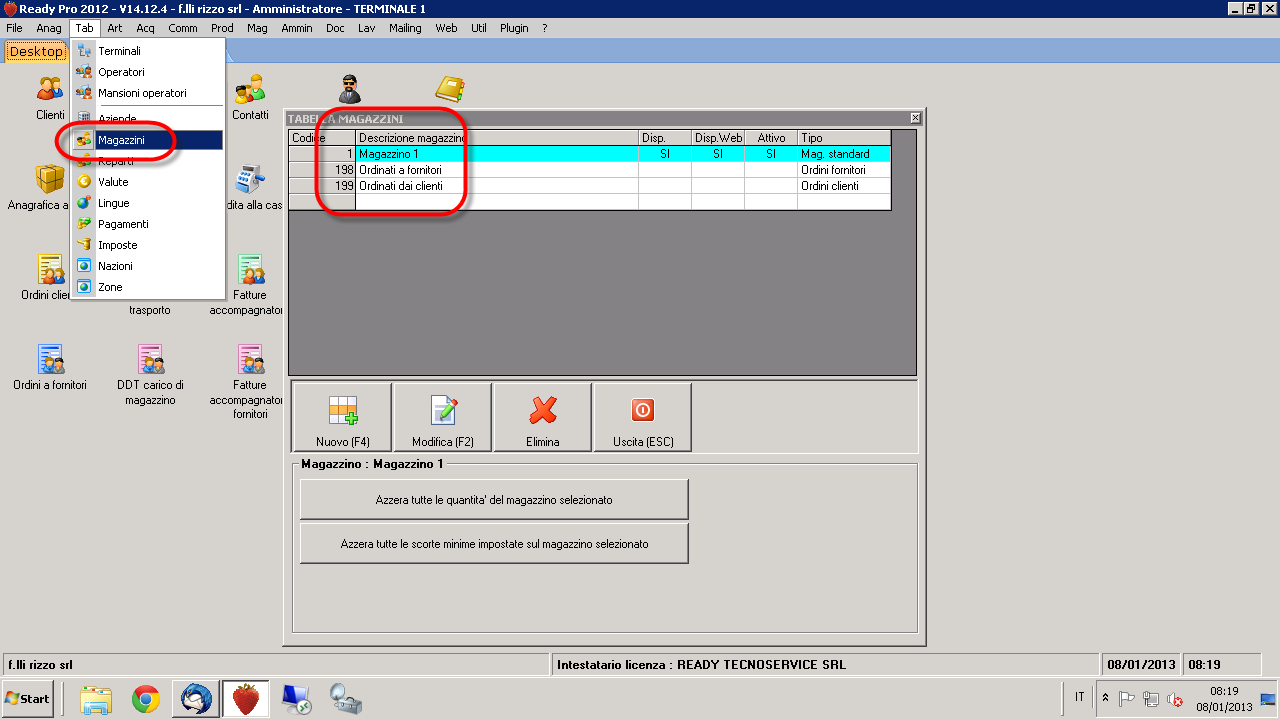Open the Web menu
Viewport: 1280px width, 720px height.
(446, 28)
